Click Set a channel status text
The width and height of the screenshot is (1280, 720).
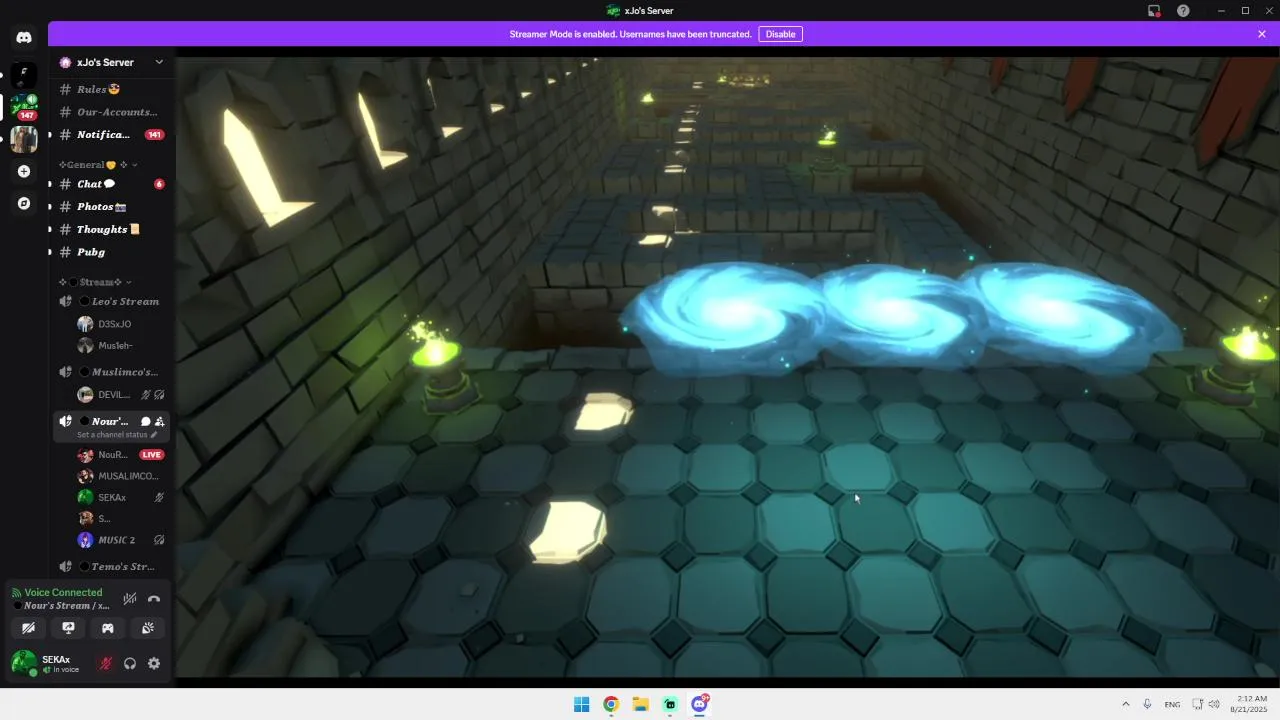pyautogui.click(x=112, y=435)
